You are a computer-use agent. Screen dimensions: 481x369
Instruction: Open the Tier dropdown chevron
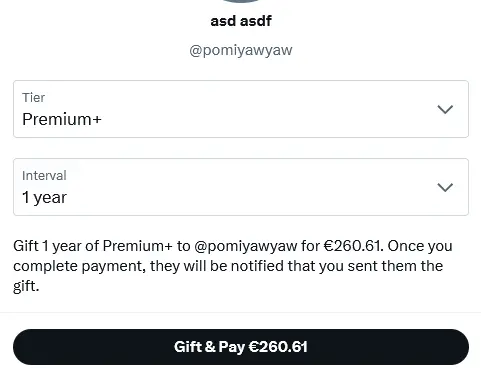click(445, 109)
